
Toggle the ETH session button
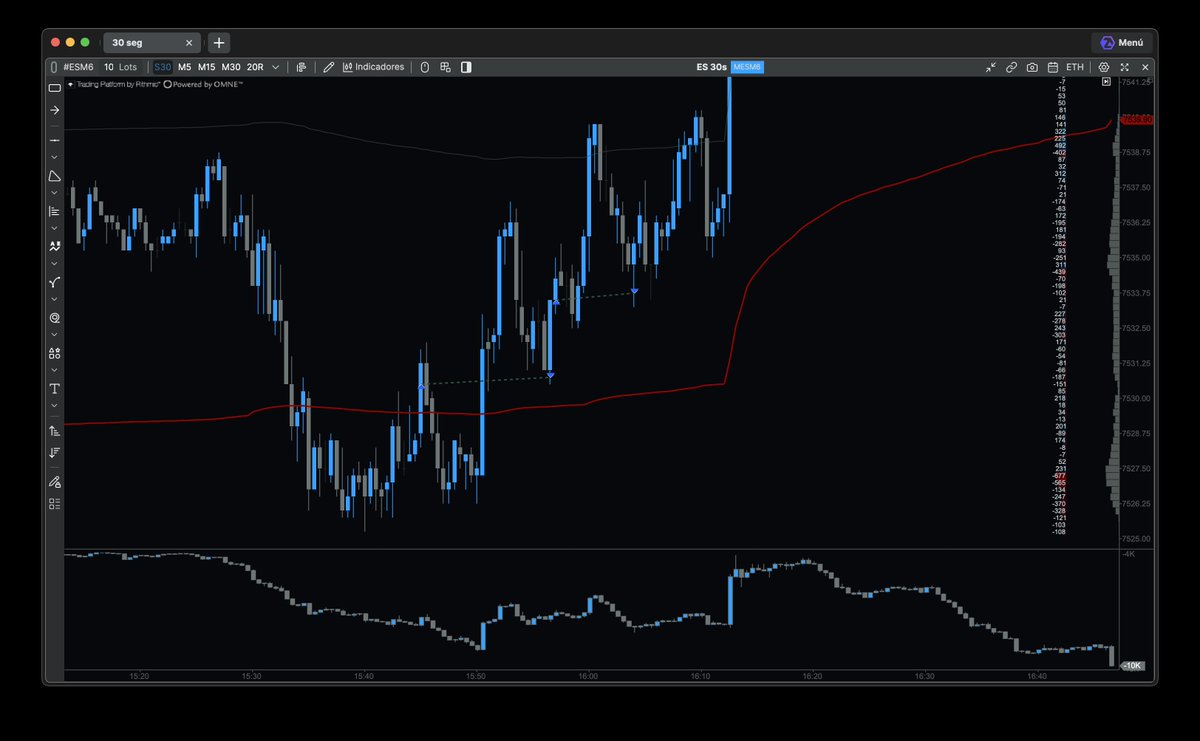(1076, 67)
